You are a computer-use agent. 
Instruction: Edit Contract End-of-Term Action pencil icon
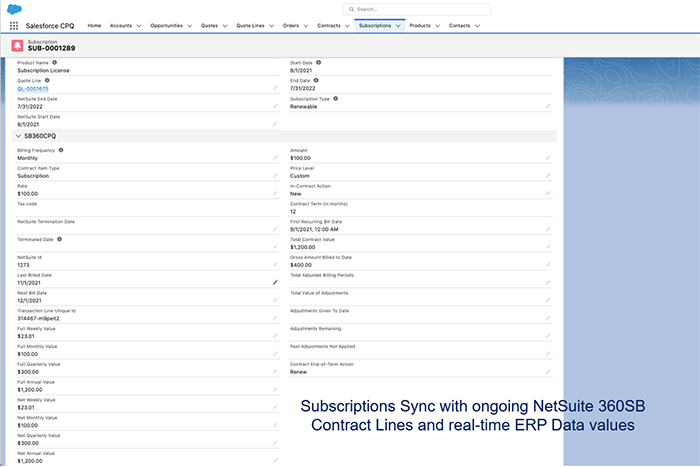point(547,371)
